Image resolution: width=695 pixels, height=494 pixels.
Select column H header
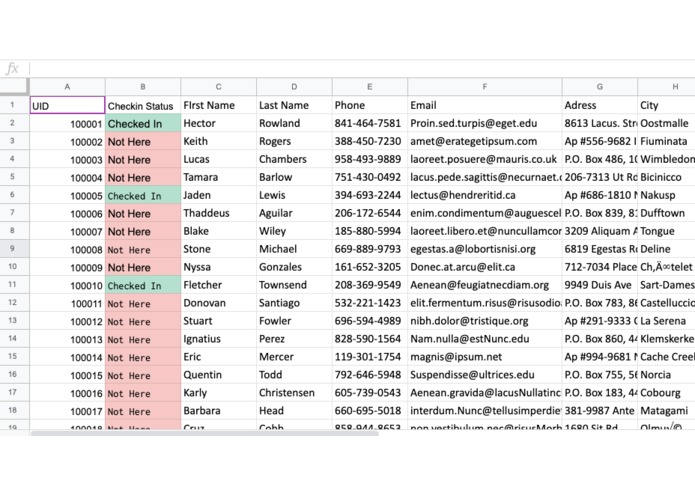pyautogui.click(x=667, y=87)
